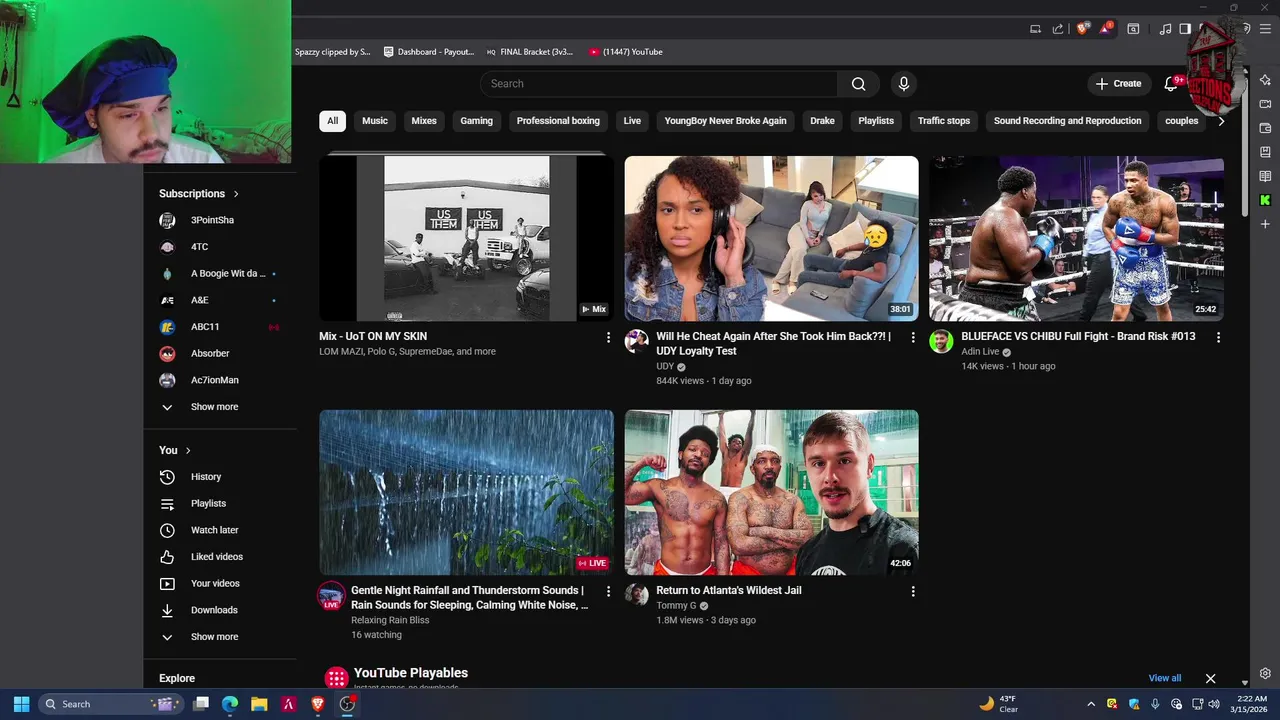Image resolution: width=1280 pixels, height=720 pixels.
Task: Open sidebar settings gear icon
Action: pos(1265,674)
